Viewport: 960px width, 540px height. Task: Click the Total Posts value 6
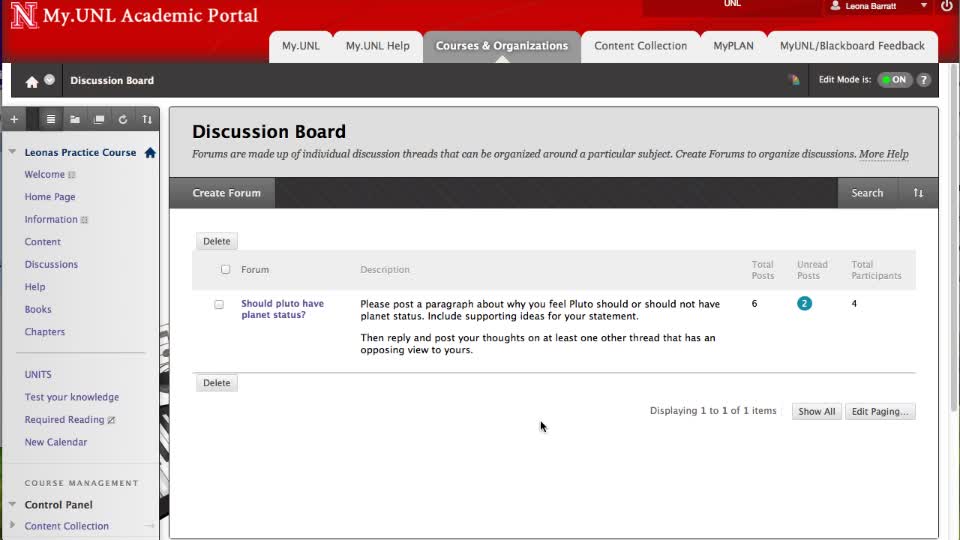pyautogui.click(x=754, y=304)
